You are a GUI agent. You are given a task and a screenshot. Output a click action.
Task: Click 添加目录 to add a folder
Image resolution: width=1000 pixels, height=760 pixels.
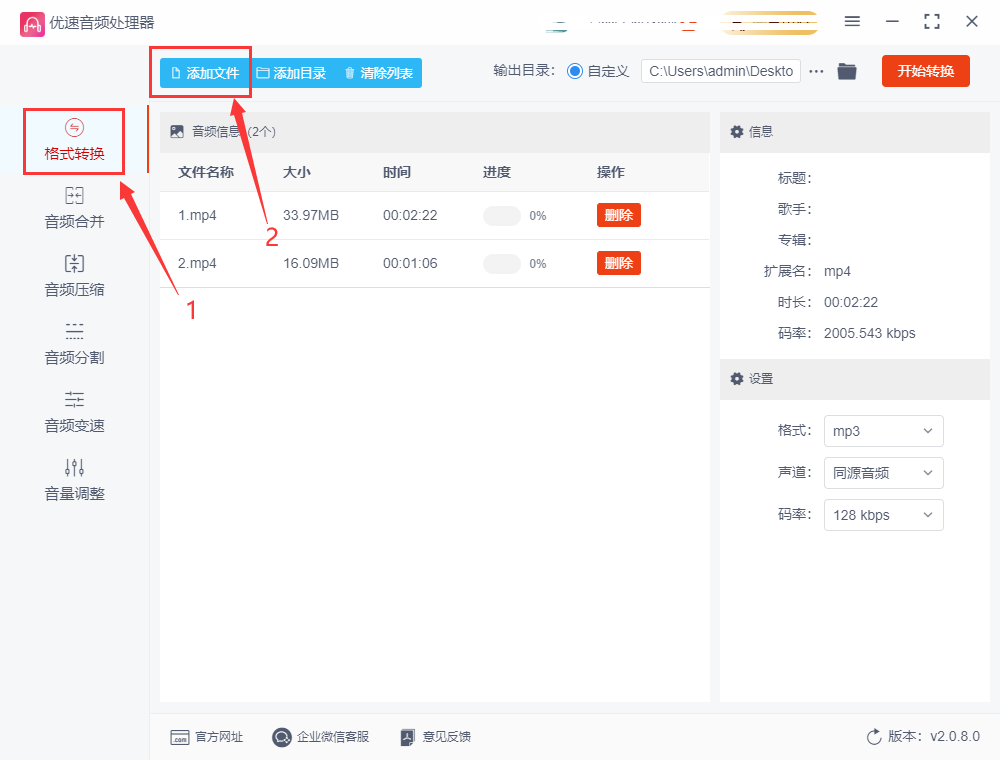(x=291, y=73)
